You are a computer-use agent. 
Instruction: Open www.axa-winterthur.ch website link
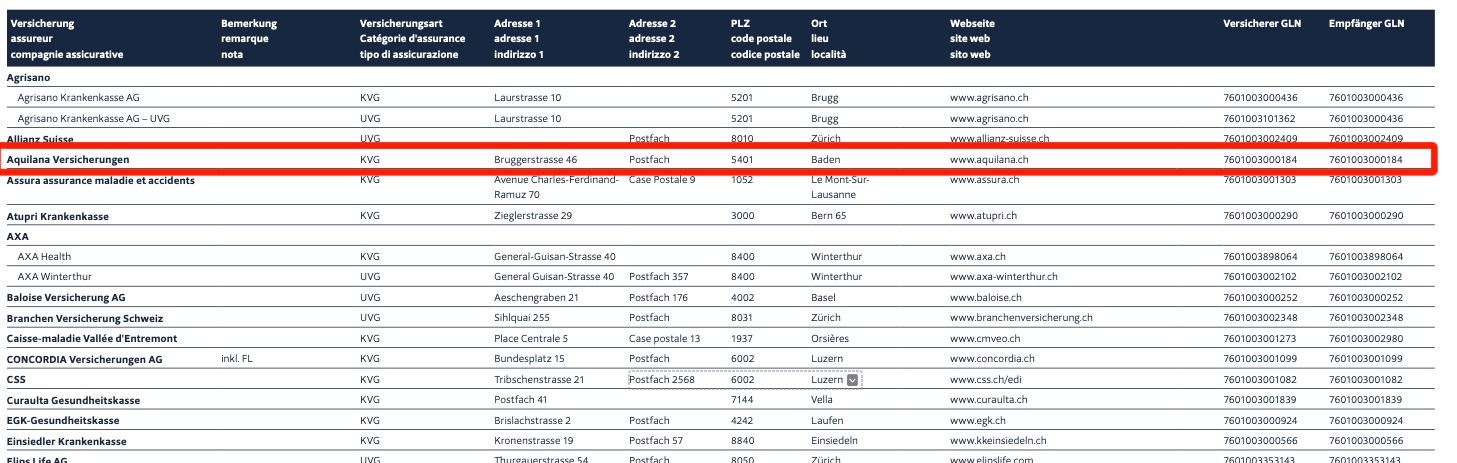point(1004,277)
